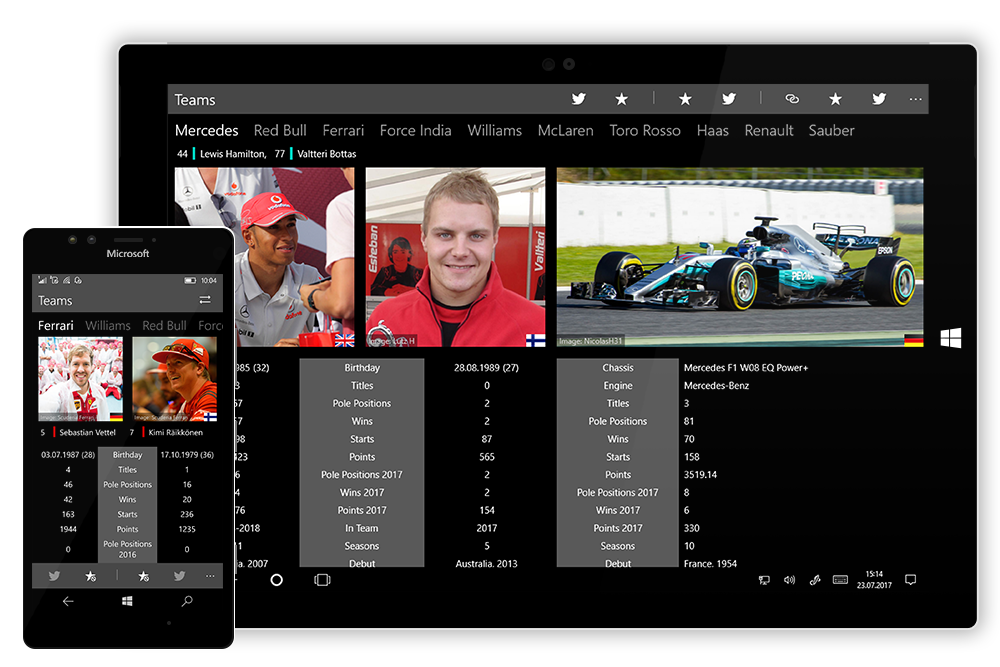
Task: Click Bottas's birthday "28.08.1989 (27)"
Action: click(487, 367)
